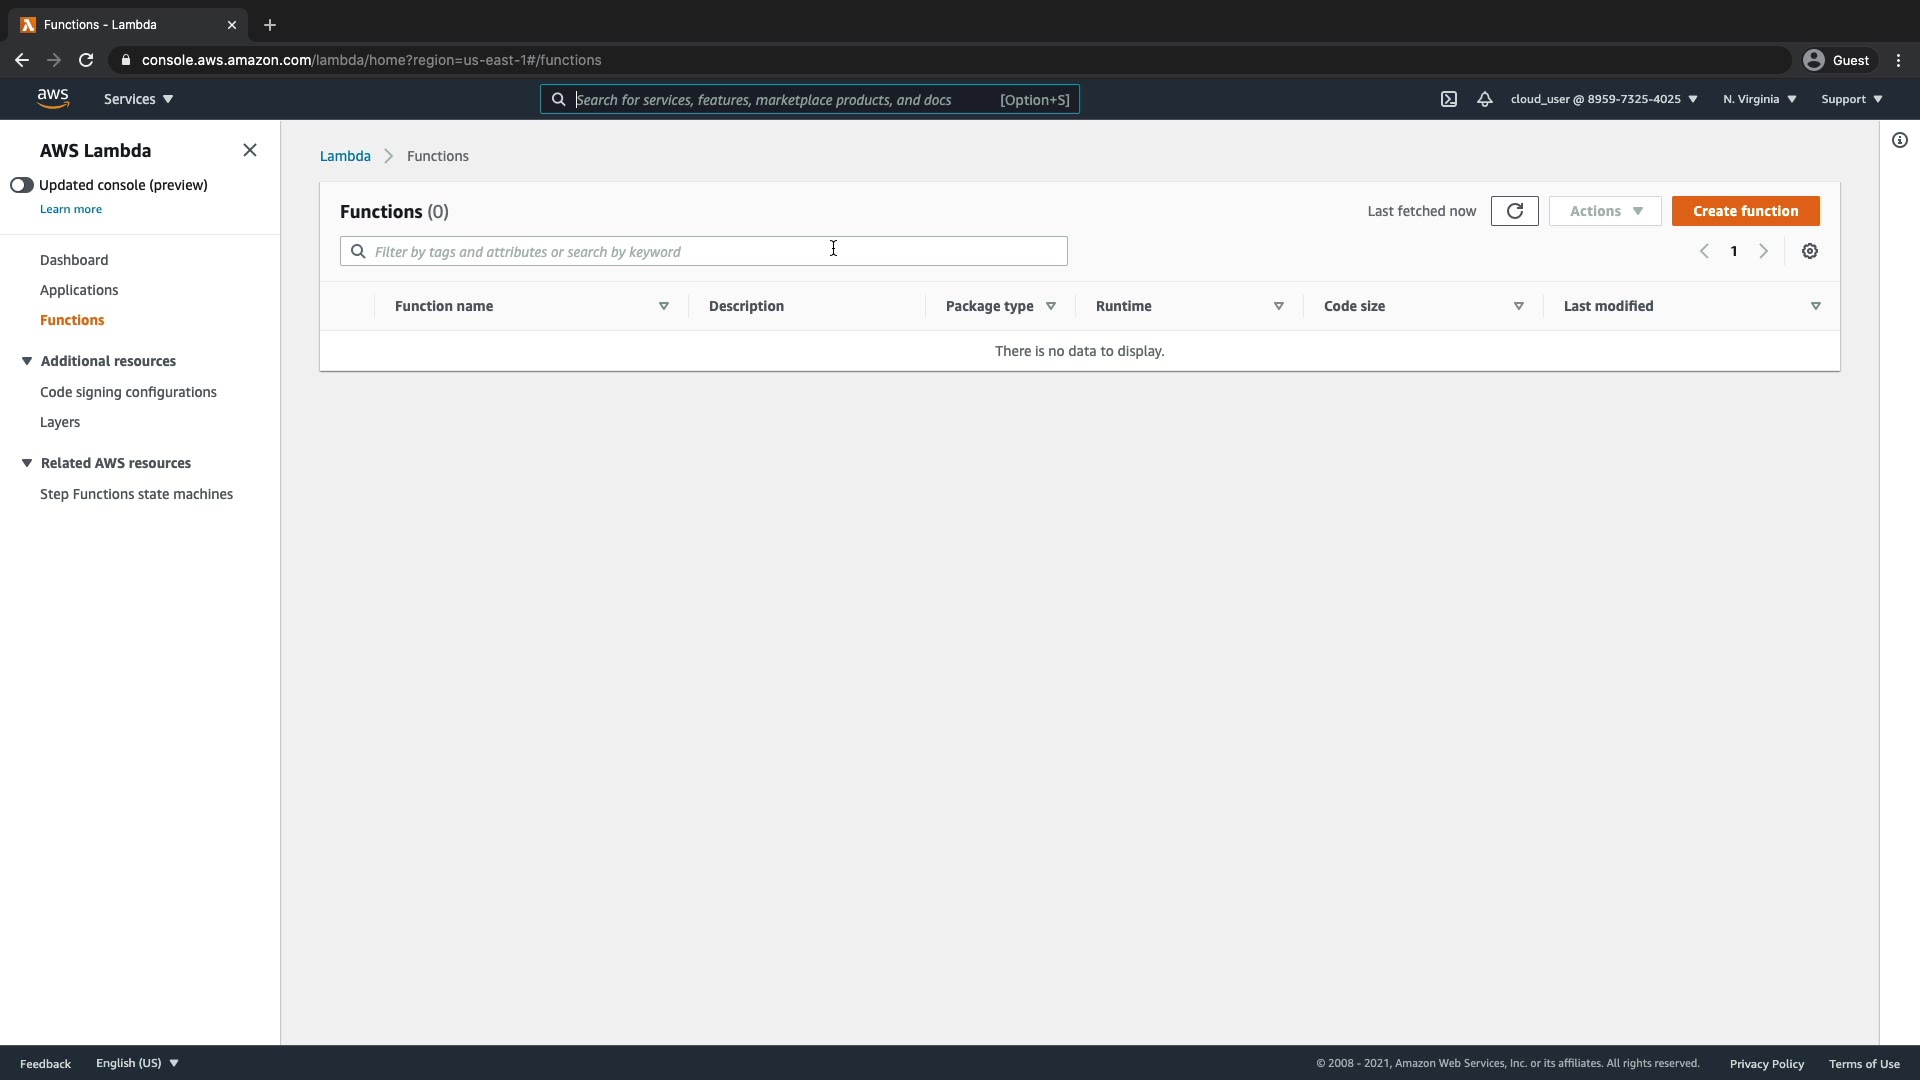Open the Services dropdown menu
This screenshot has height=1080, width=1920.
tap(138, 99)
